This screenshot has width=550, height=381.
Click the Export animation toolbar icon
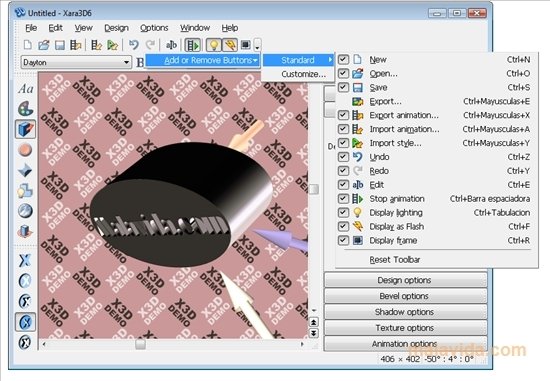[75, 45]
